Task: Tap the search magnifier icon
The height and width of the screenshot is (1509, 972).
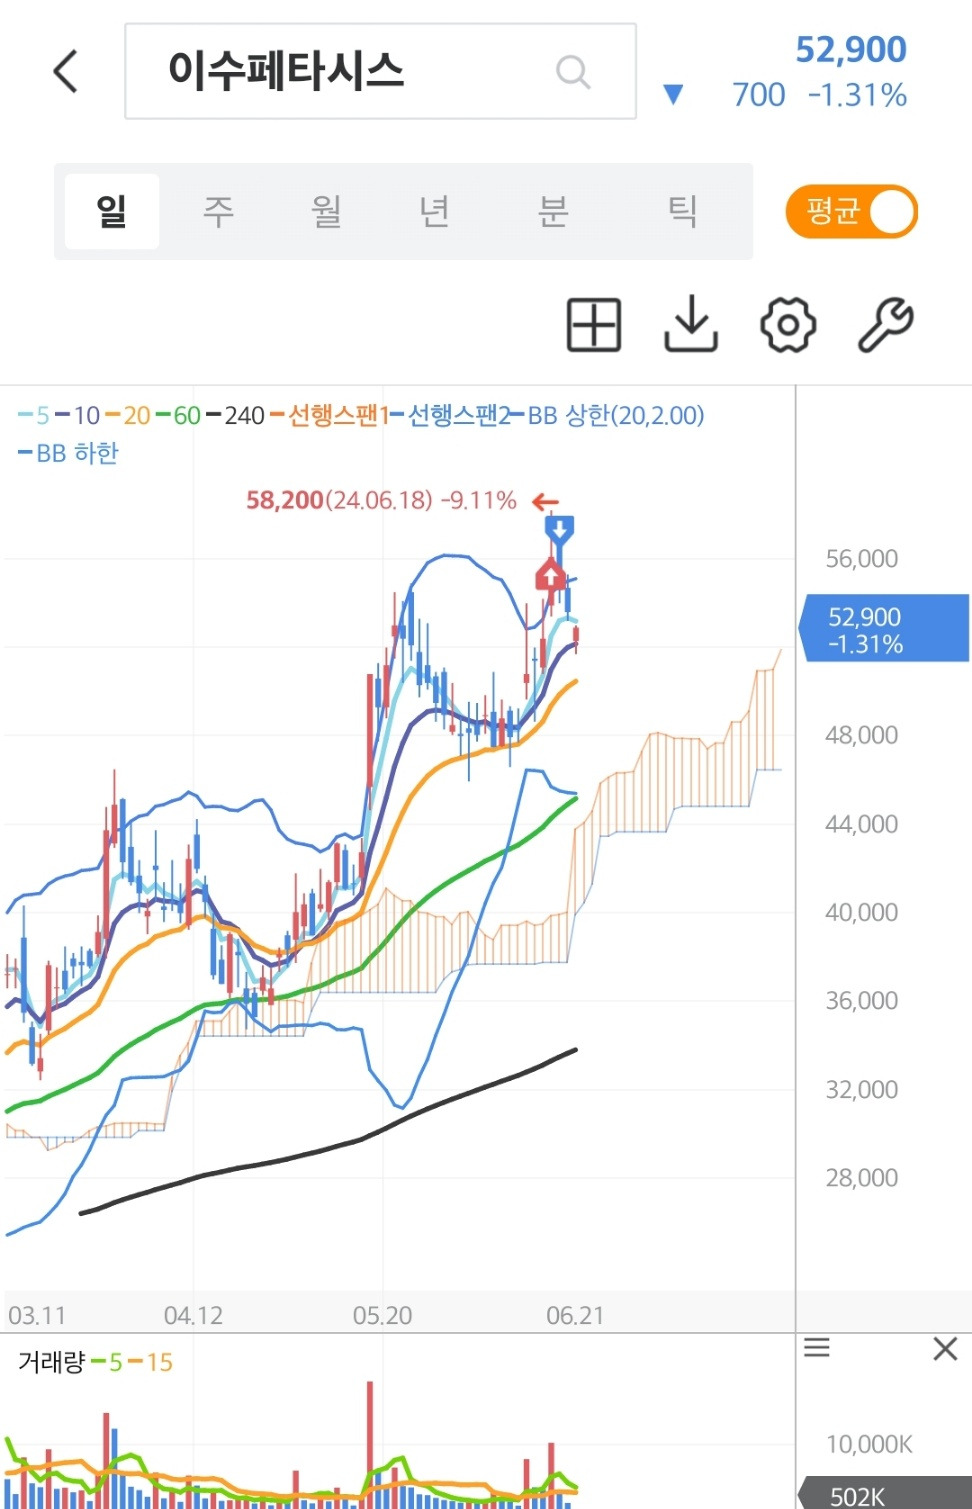Action: 573,72
